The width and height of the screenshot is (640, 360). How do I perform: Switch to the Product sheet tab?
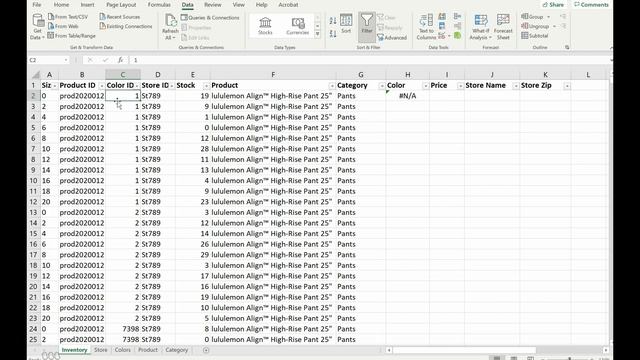tap(148, 350)
